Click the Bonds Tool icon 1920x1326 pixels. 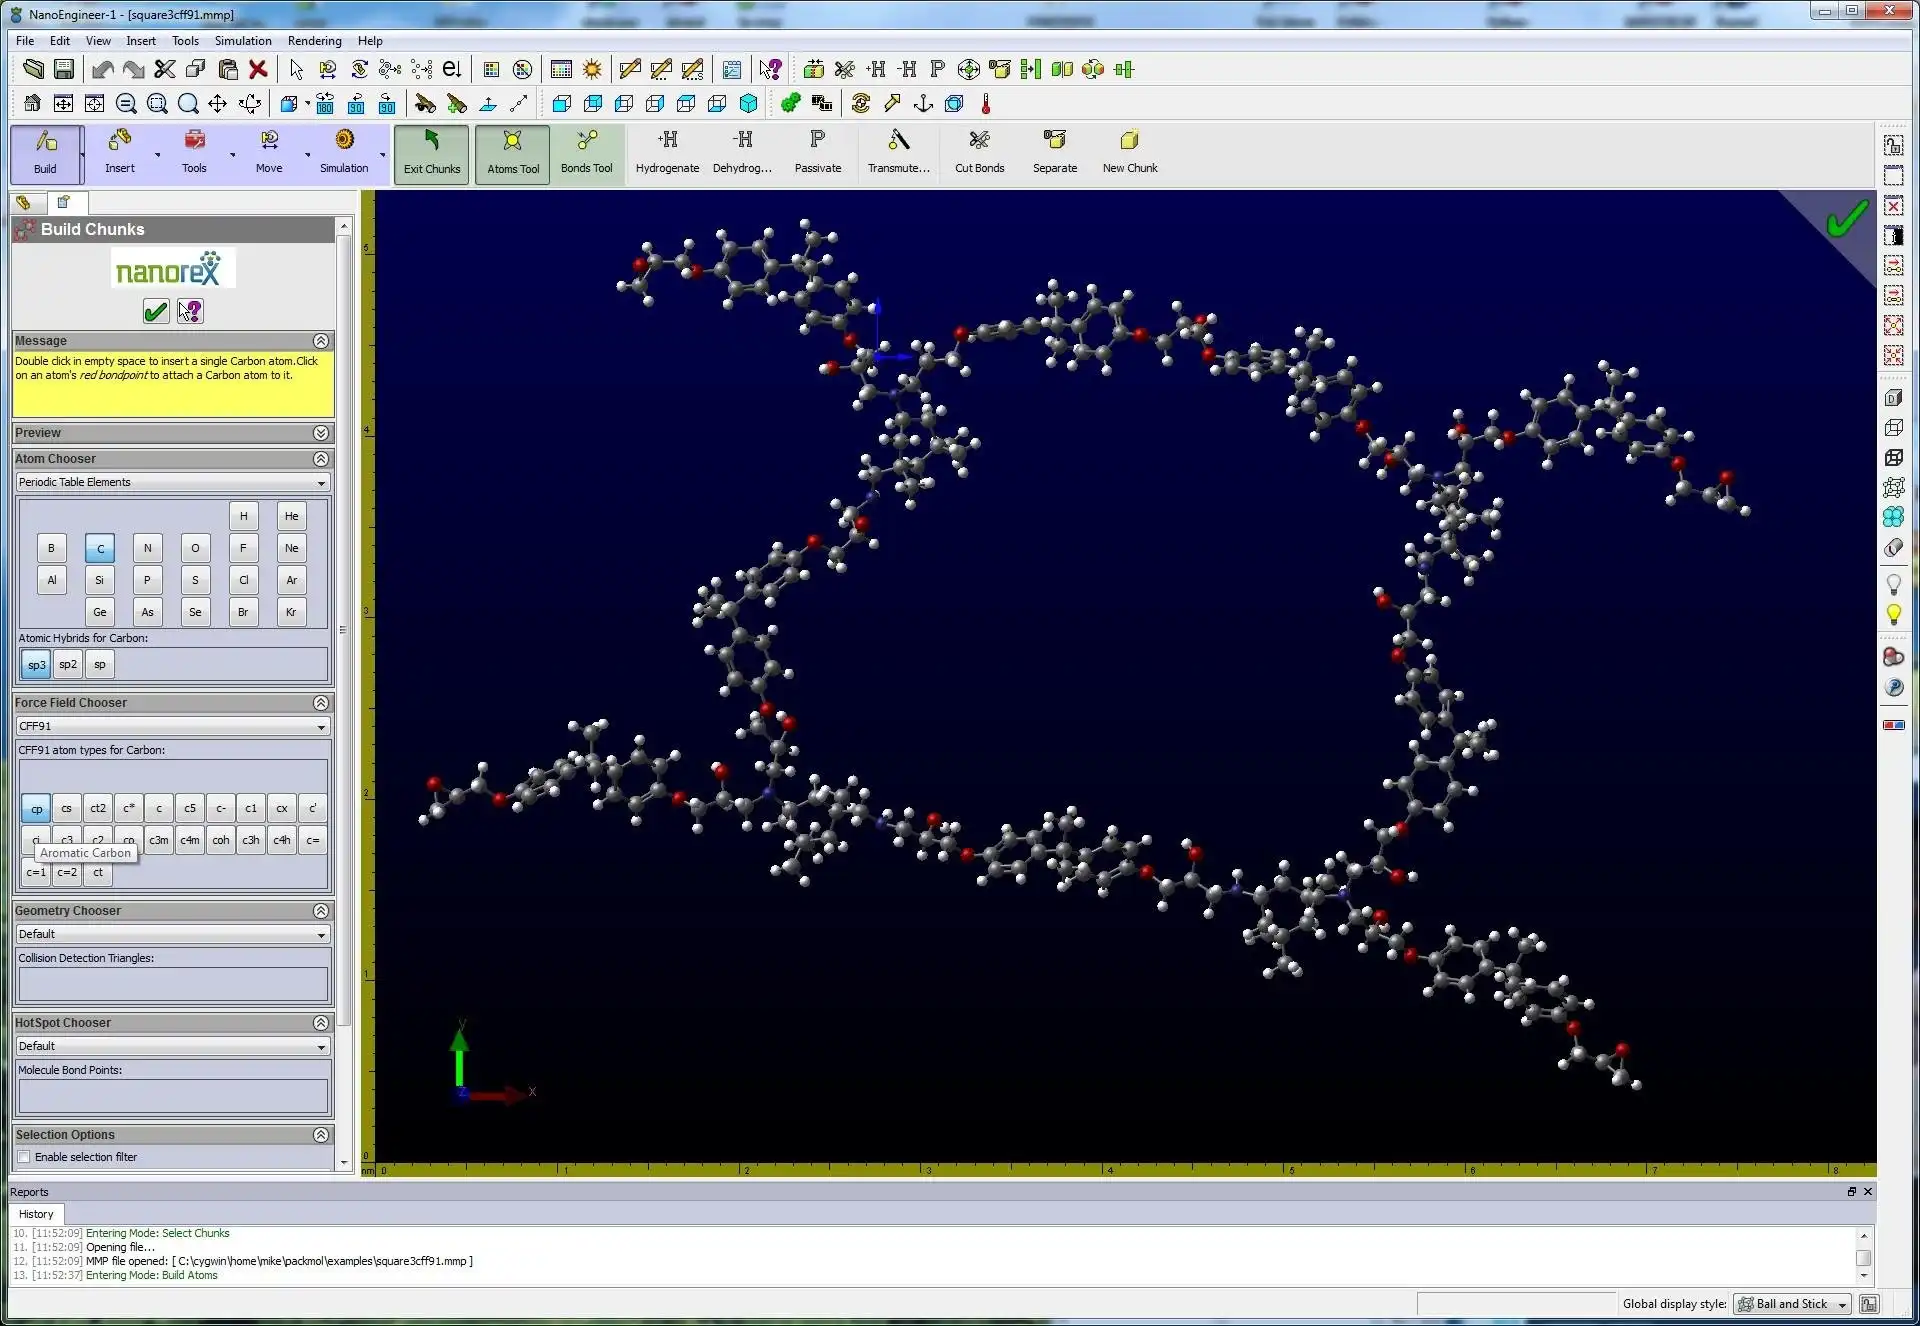pos(587,150)
